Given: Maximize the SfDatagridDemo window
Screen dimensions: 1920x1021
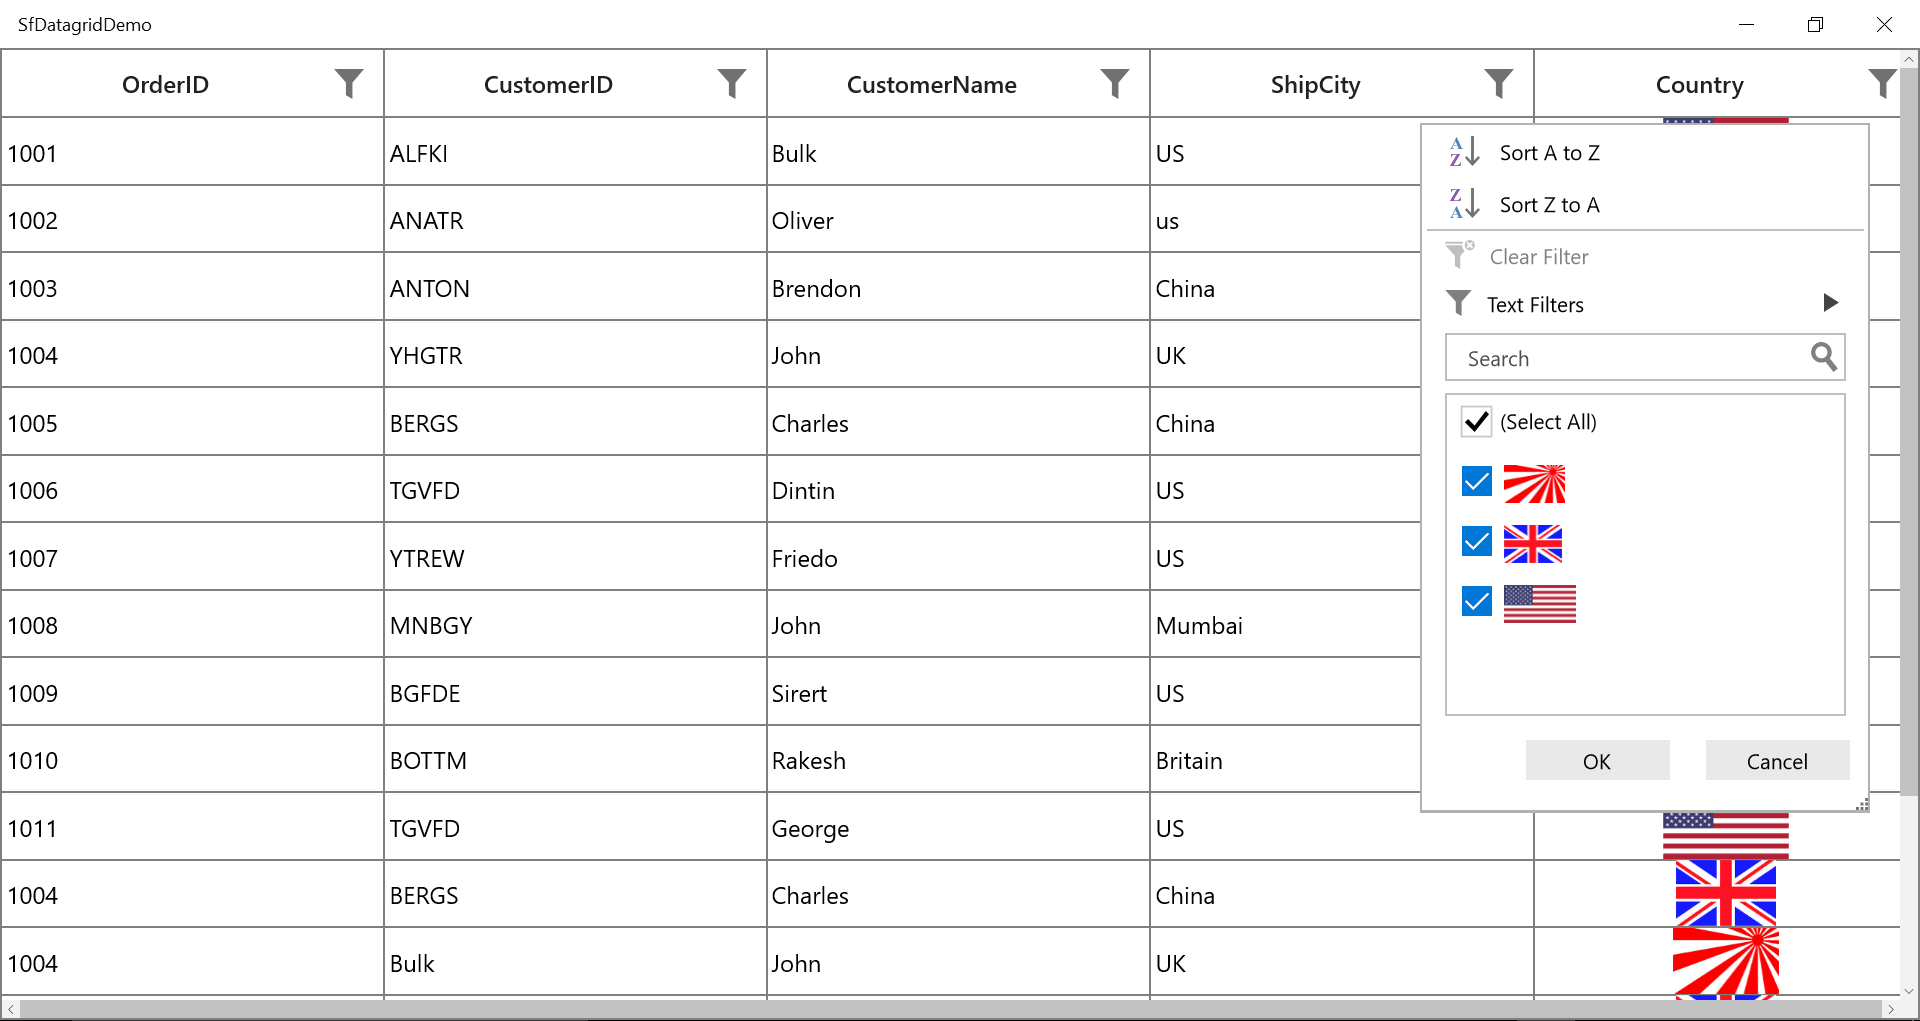Looking at the screenshot, I should point(1815,24).
